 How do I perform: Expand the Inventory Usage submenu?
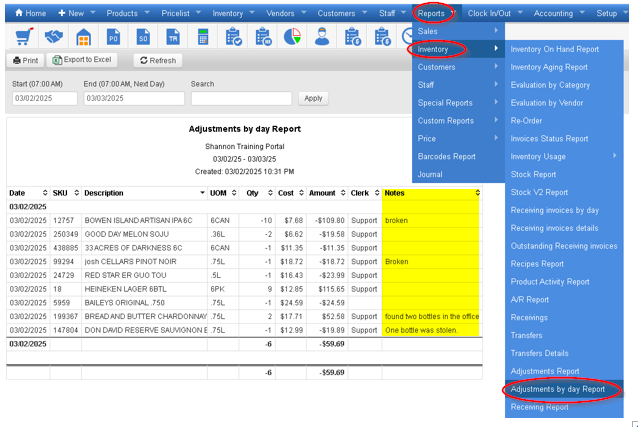click(x=564, y=157)
